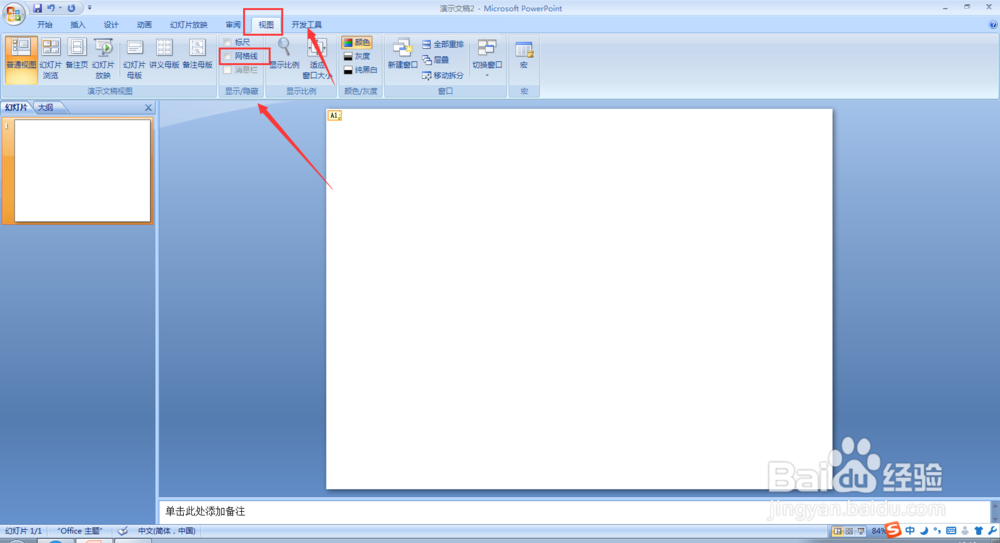Image resolution: width=1000 pixels, height=543 pixels.
Task: Open the 幻灯片放映 Slide Show tab
Action: click(189, 25)
